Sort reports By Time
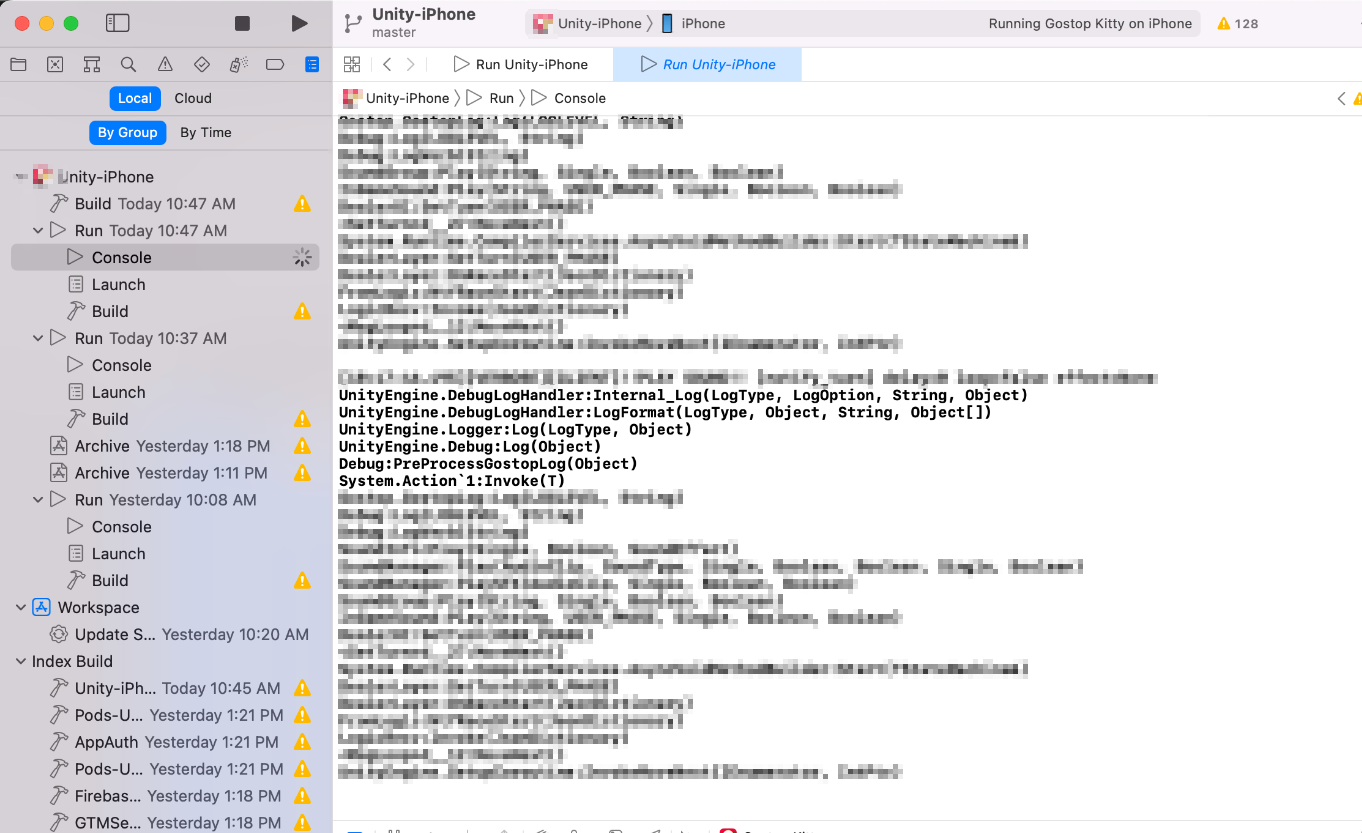 tap(206, 132)
